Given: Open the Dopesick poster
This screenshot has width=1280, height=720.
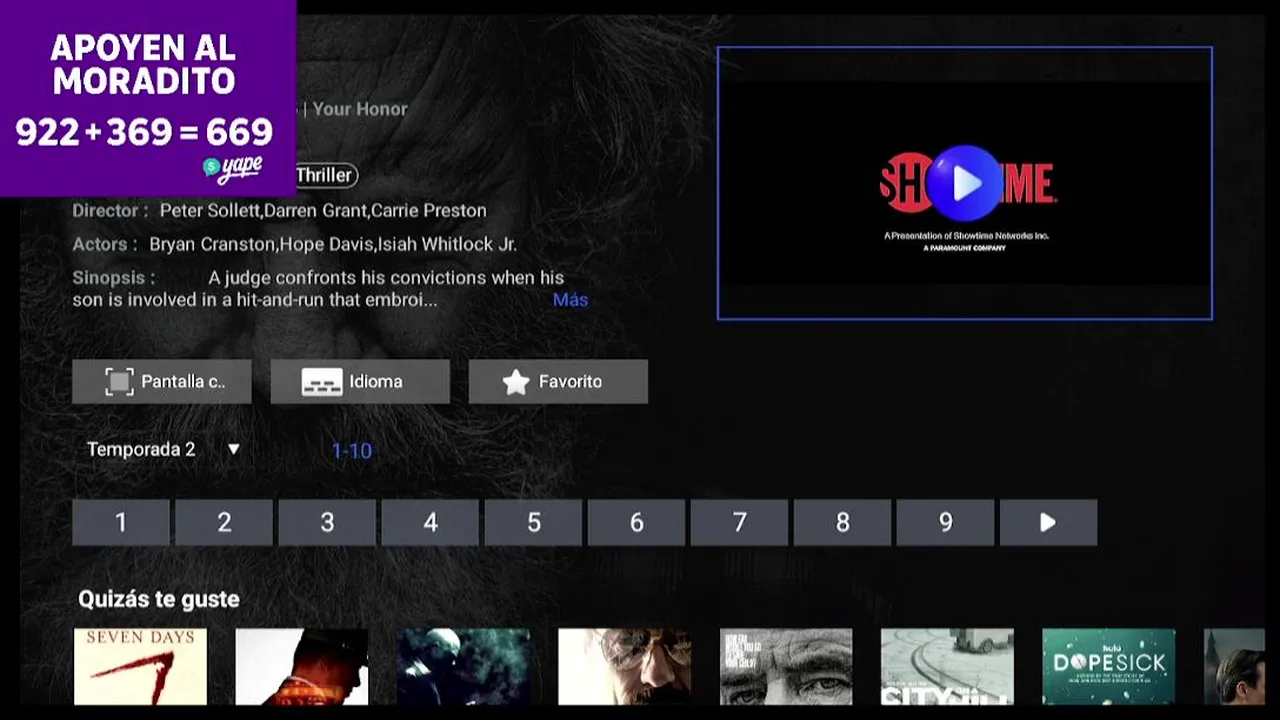Looking at the screenshot, I should click(1108, 666).
